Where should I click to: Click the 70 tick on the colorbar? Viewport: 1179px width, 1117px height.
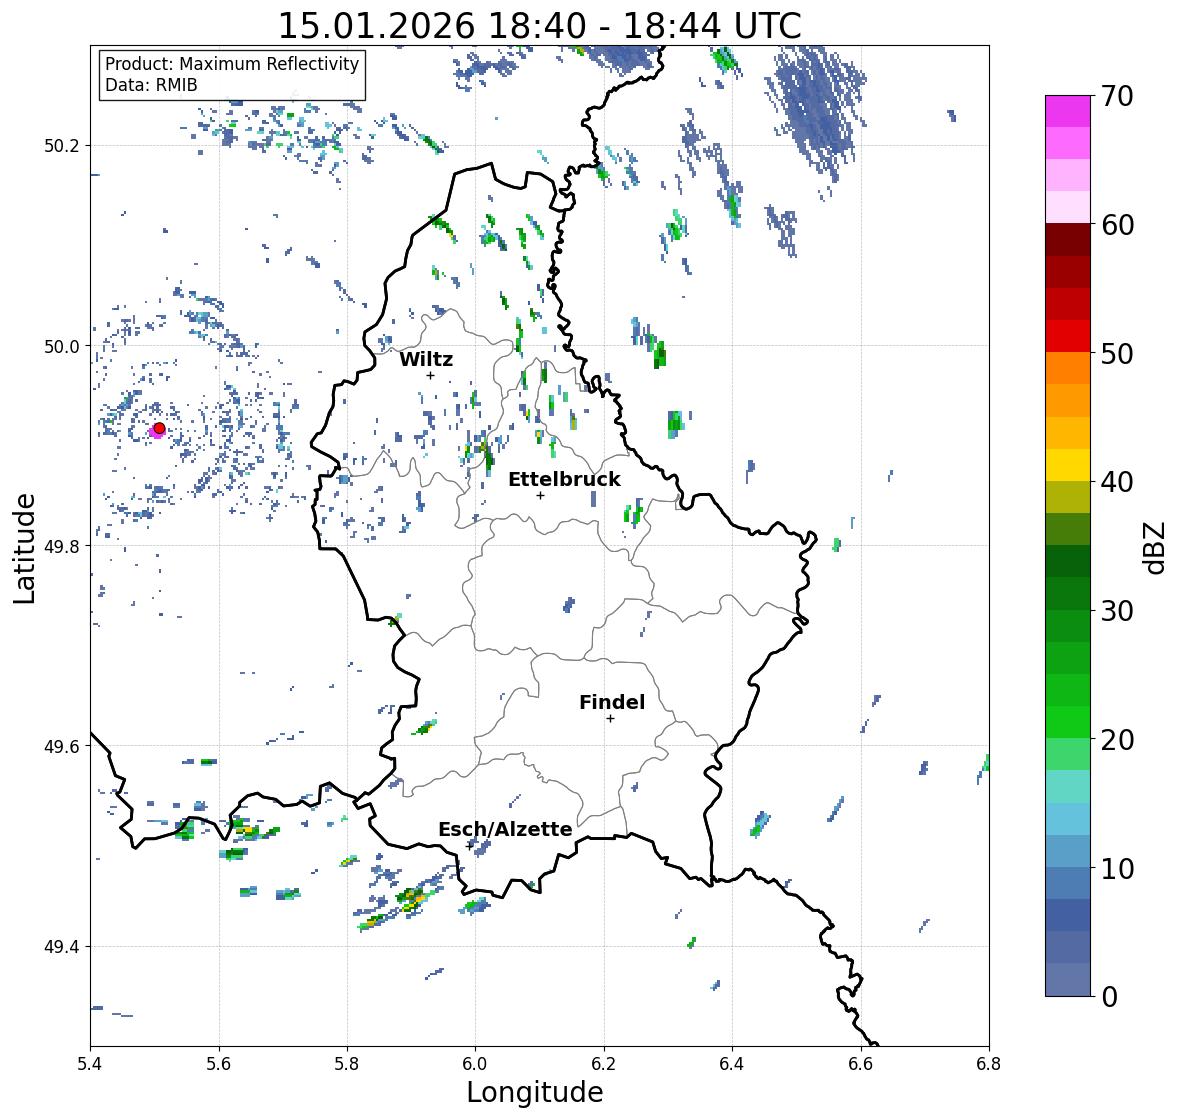point(1117,96)
